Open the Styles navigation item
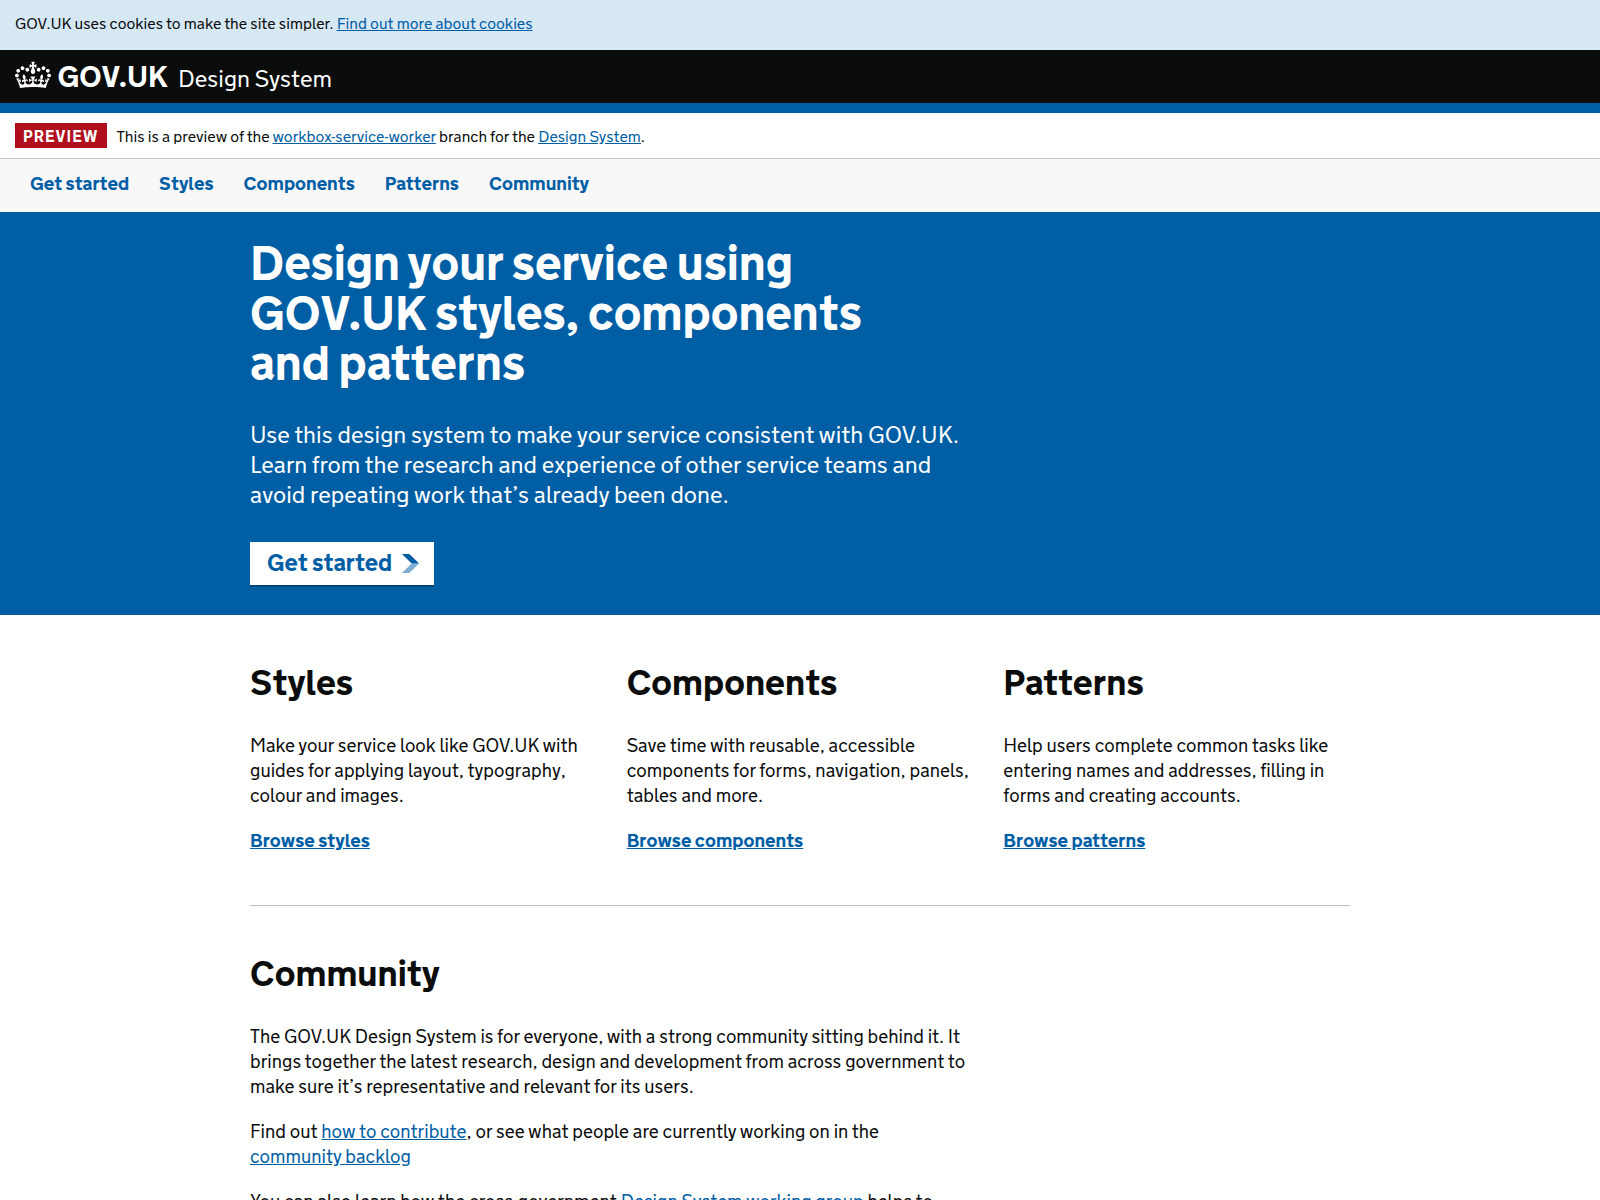The height and width of the screenshot is (1200, 1600). [x=186, y=184]
